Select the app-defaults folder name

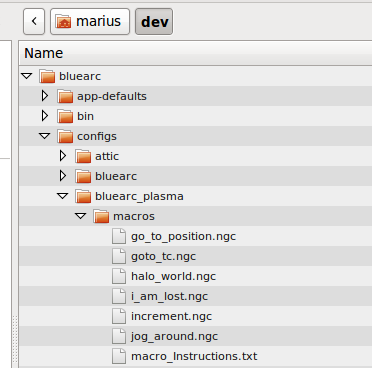(x=112, y=97)
